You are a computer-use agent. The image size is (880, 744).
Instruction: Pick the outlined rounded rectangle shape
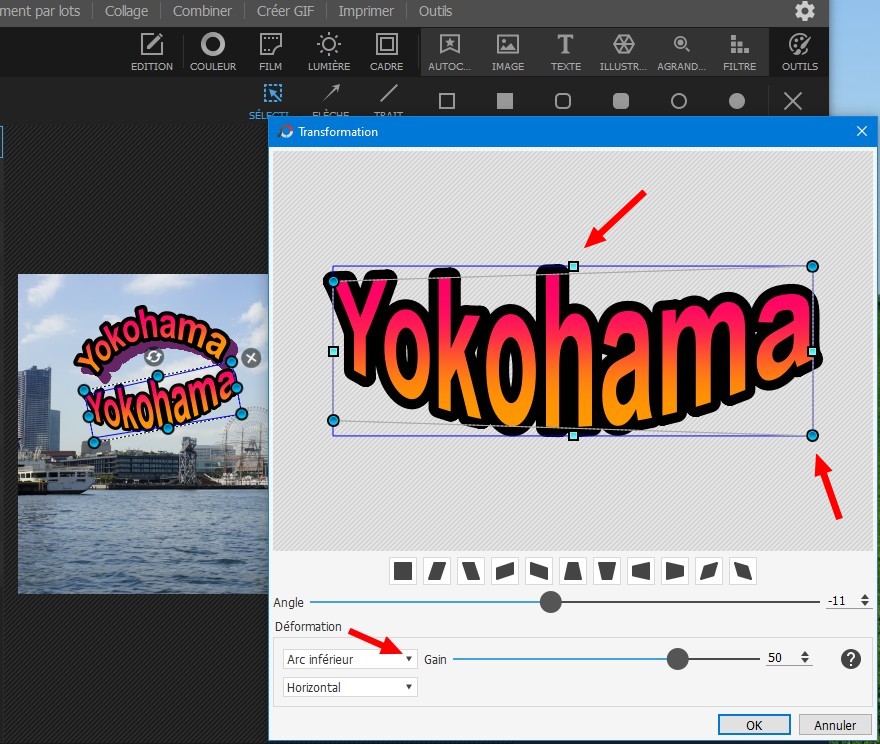click(x=563, y=101)
